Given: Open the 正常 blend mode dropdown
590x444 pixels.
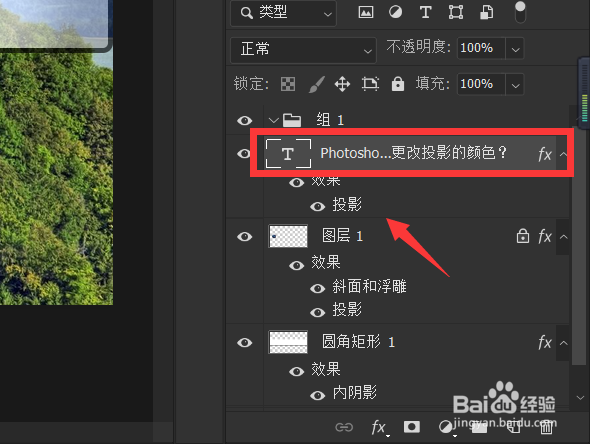Looking at the screenshot, I should (x=303, y=50).
